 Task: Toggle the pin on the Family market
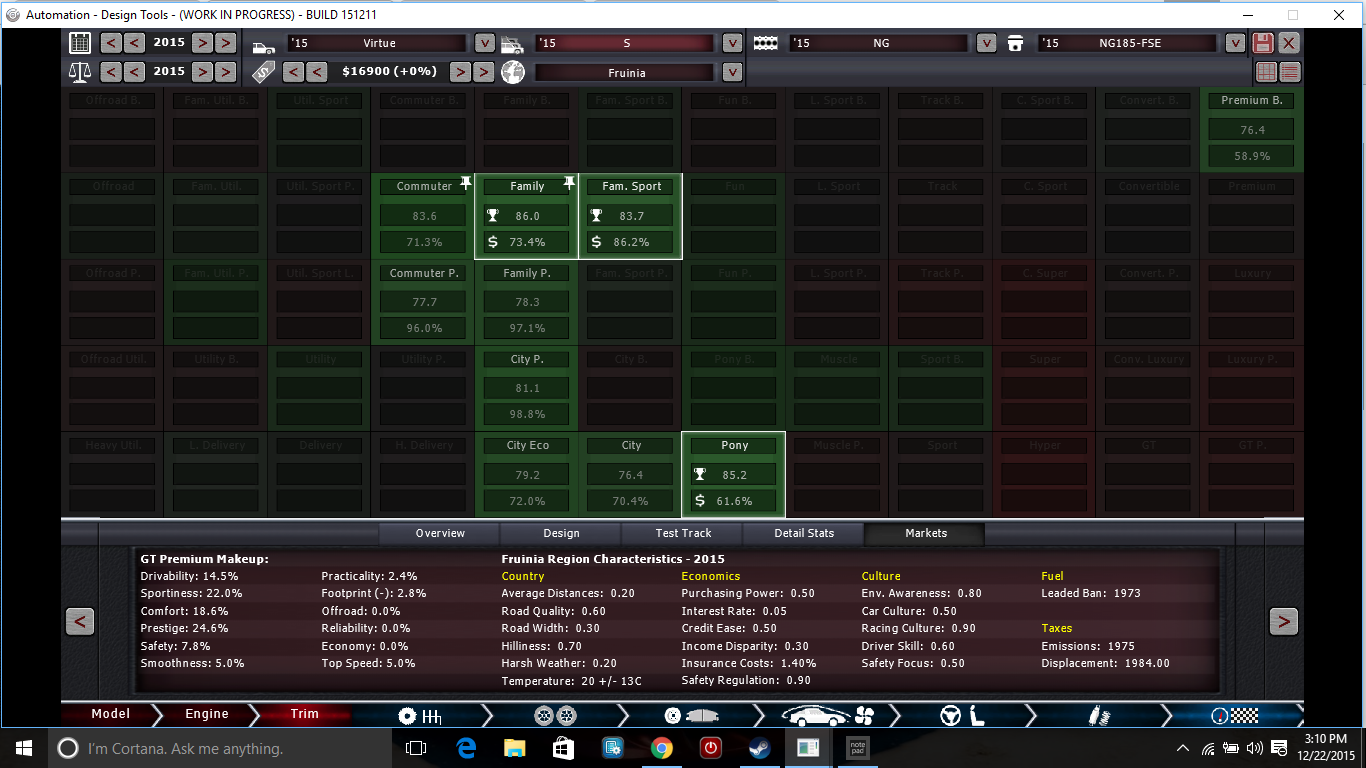(x=569, y=184)
